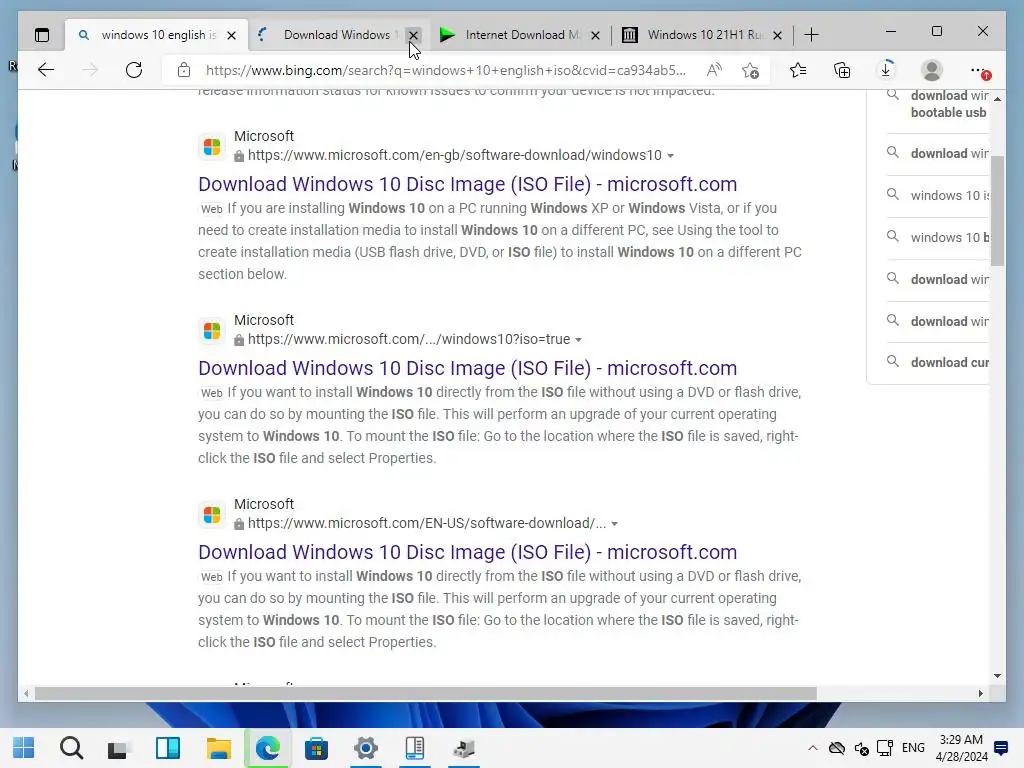Click the scroll down arrow
The image size is (1024, 768).
pos(997,676)
